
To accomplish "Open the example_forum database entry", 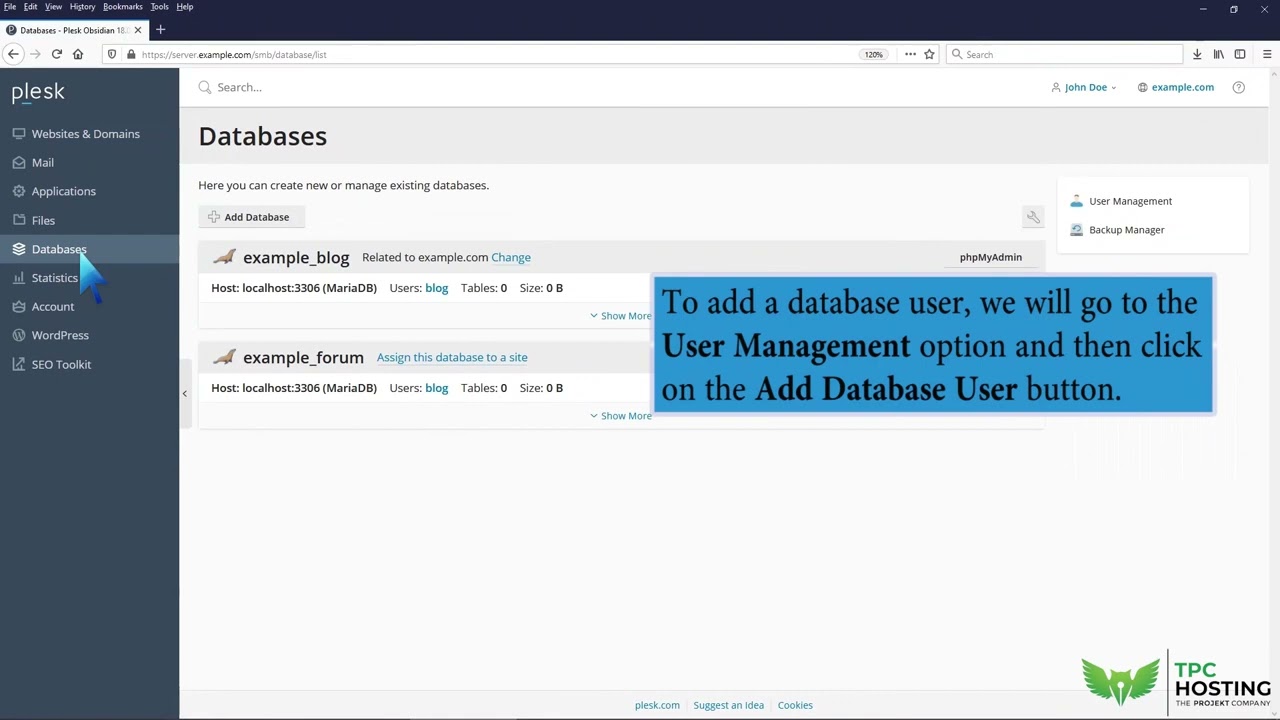I will [x=303, y=357].
